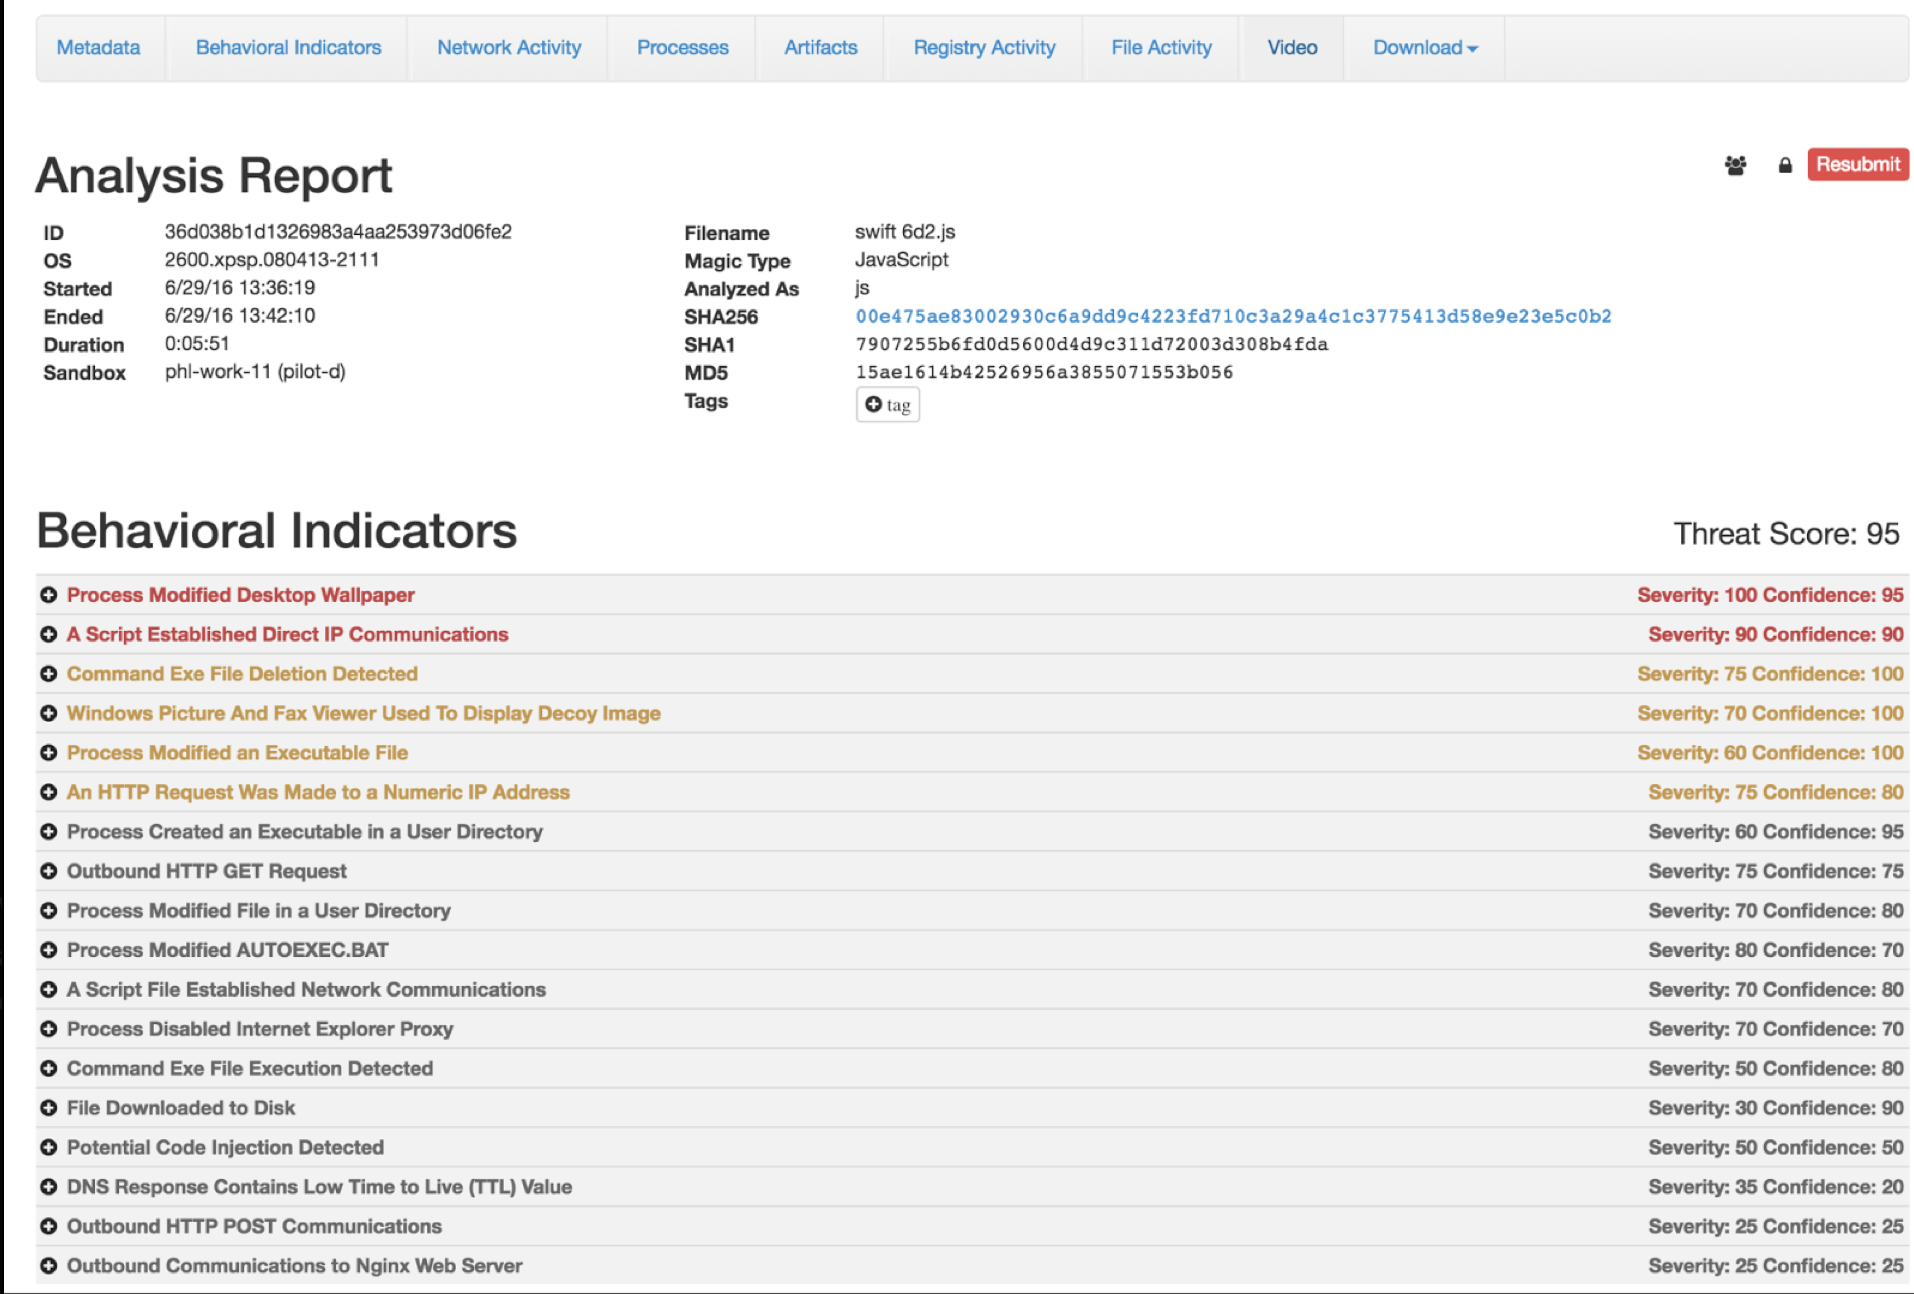Screen dimensions: 1914x1294
Task: Click the plus icon on the tag button
Action: [873, 405]
